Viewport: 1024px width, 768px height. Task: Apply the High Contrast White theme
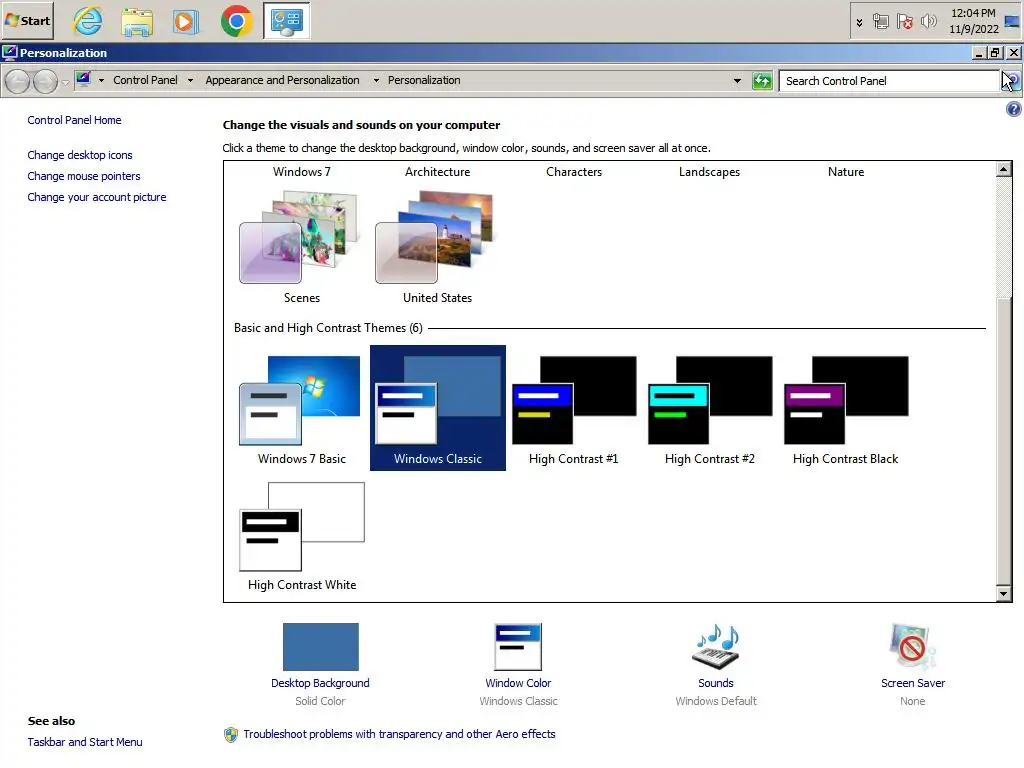(302, 536)
